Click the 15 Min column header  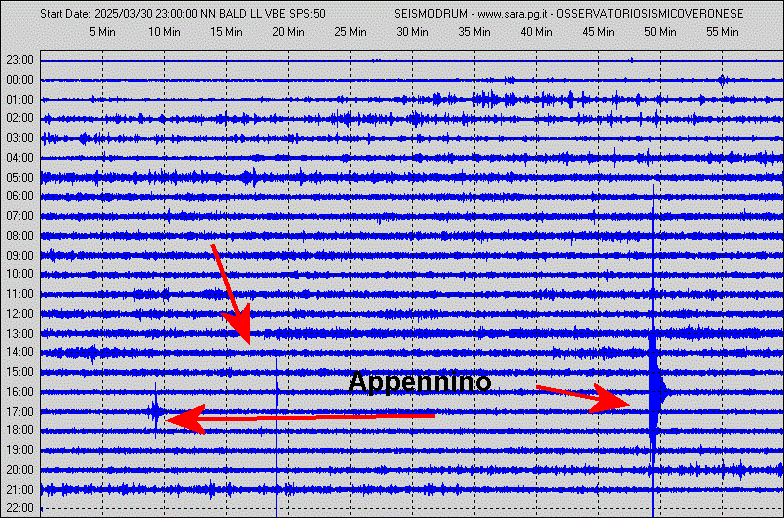click(x=226, y=32)
